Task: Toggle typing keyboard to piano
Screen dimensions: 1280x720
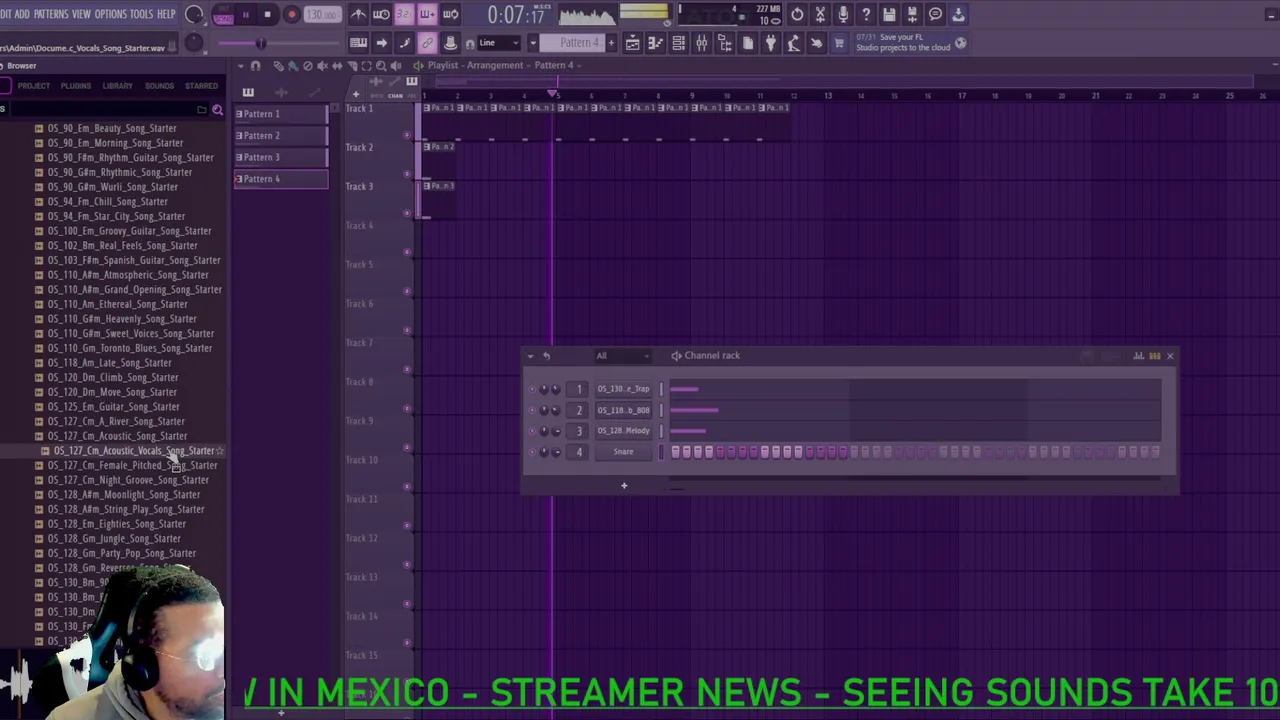Action: click(x=358, y=43)
